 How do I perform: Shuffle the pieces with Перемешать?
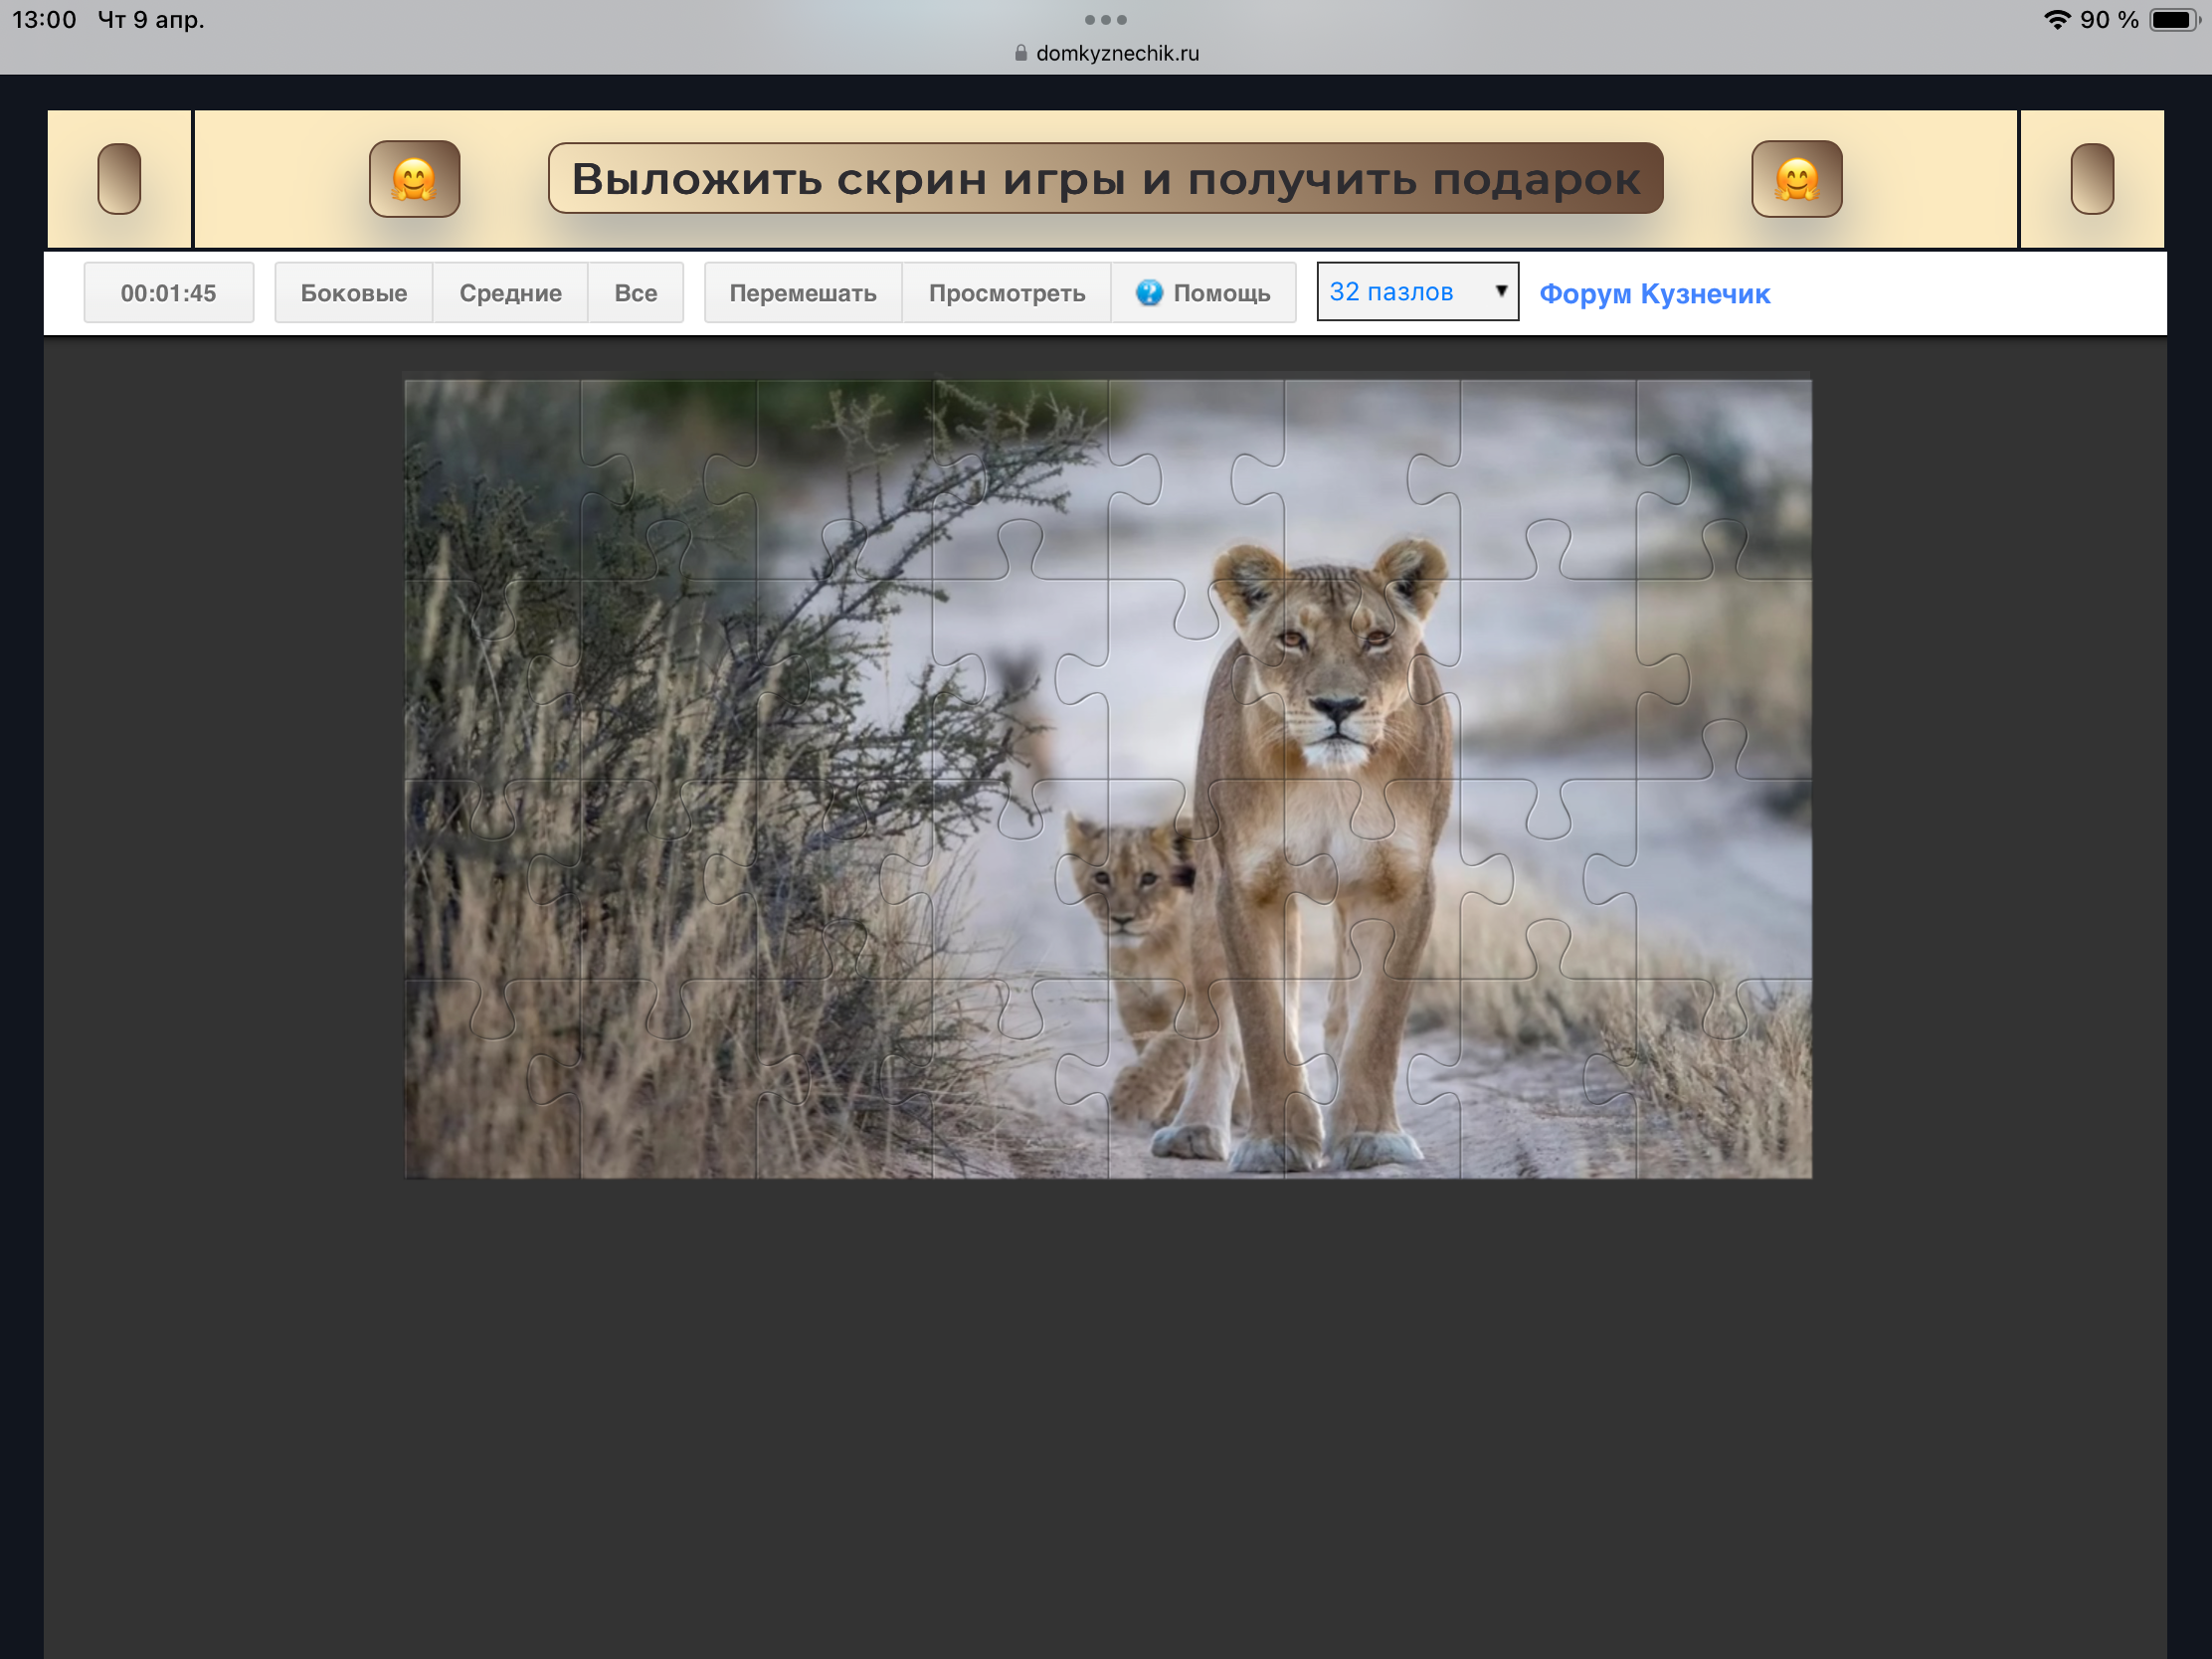[802, 293]
